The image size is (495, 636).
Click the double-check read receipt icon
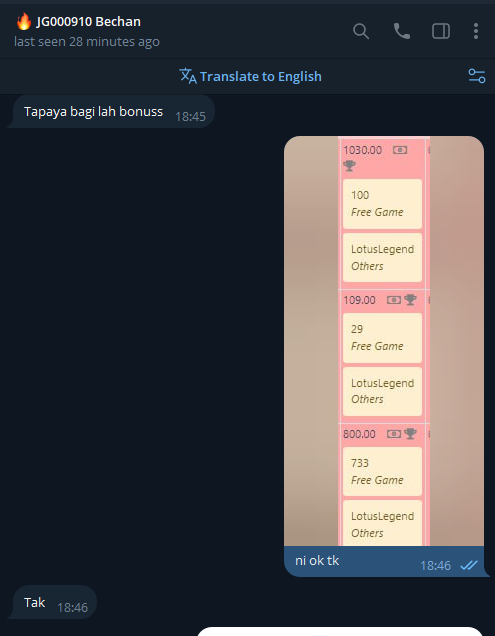pyautogui.click(x=469, y=565)
